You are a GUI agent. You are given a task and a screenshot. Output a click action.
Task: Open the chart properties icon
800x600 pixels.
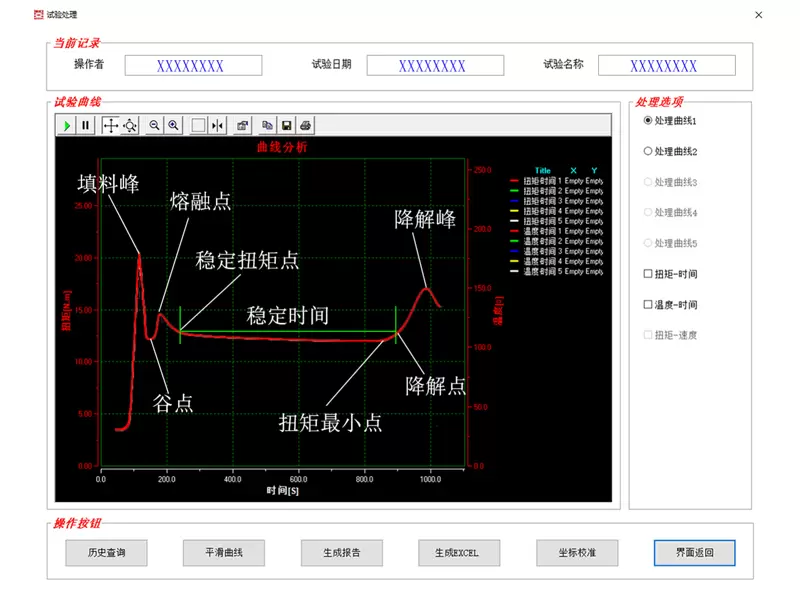(x=242, y=125)
